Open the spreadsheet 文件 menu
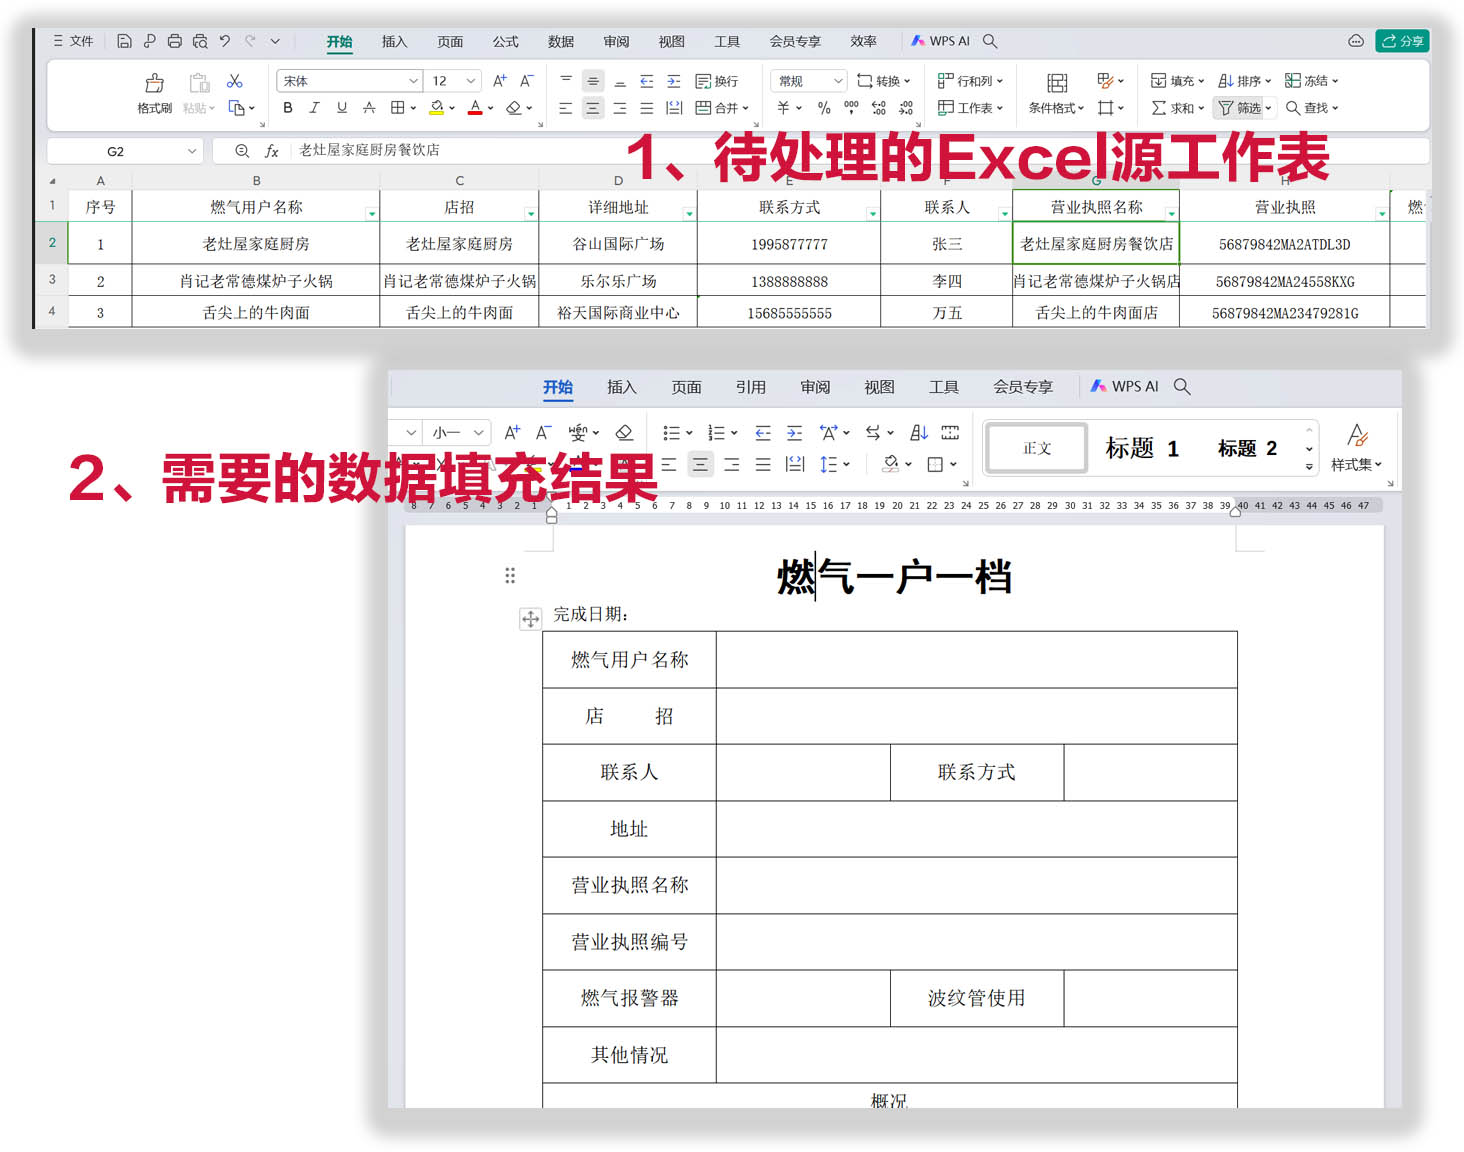 (73, 41)
